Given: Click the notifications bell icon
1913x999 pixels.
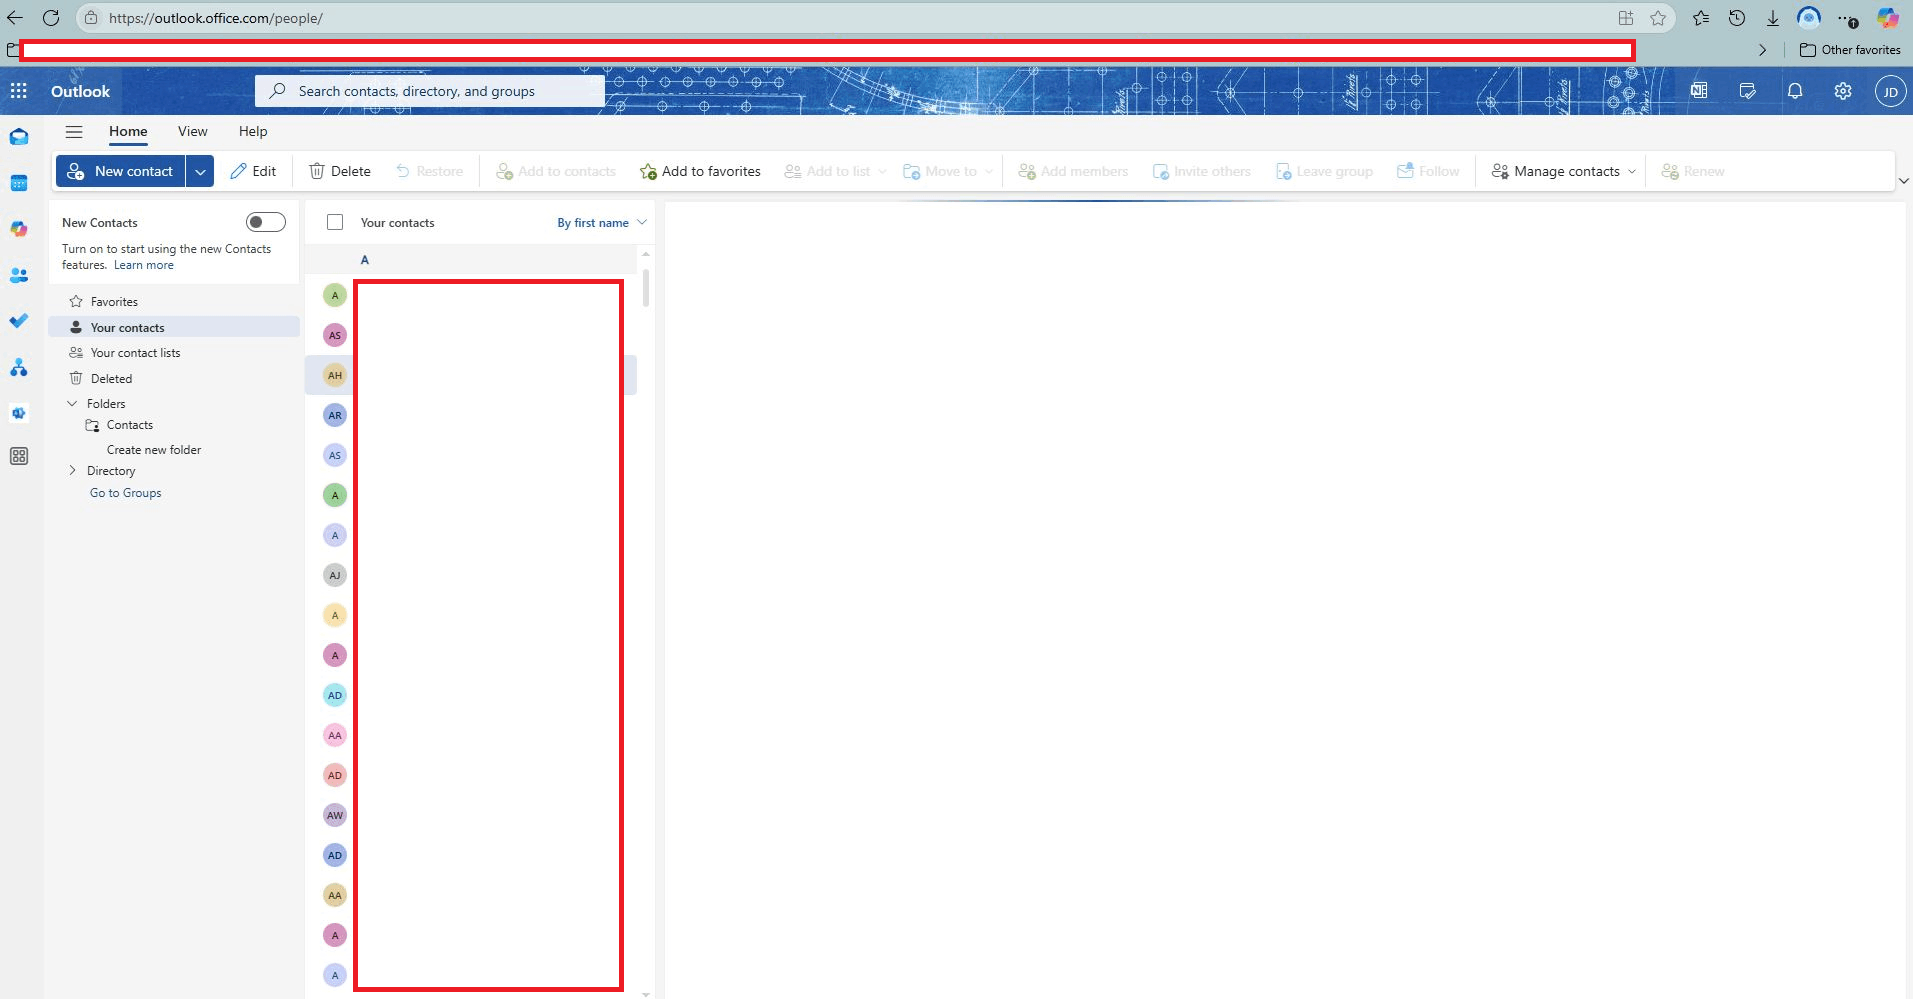Looking at the screenshot, I should [x=1795, y=91].
